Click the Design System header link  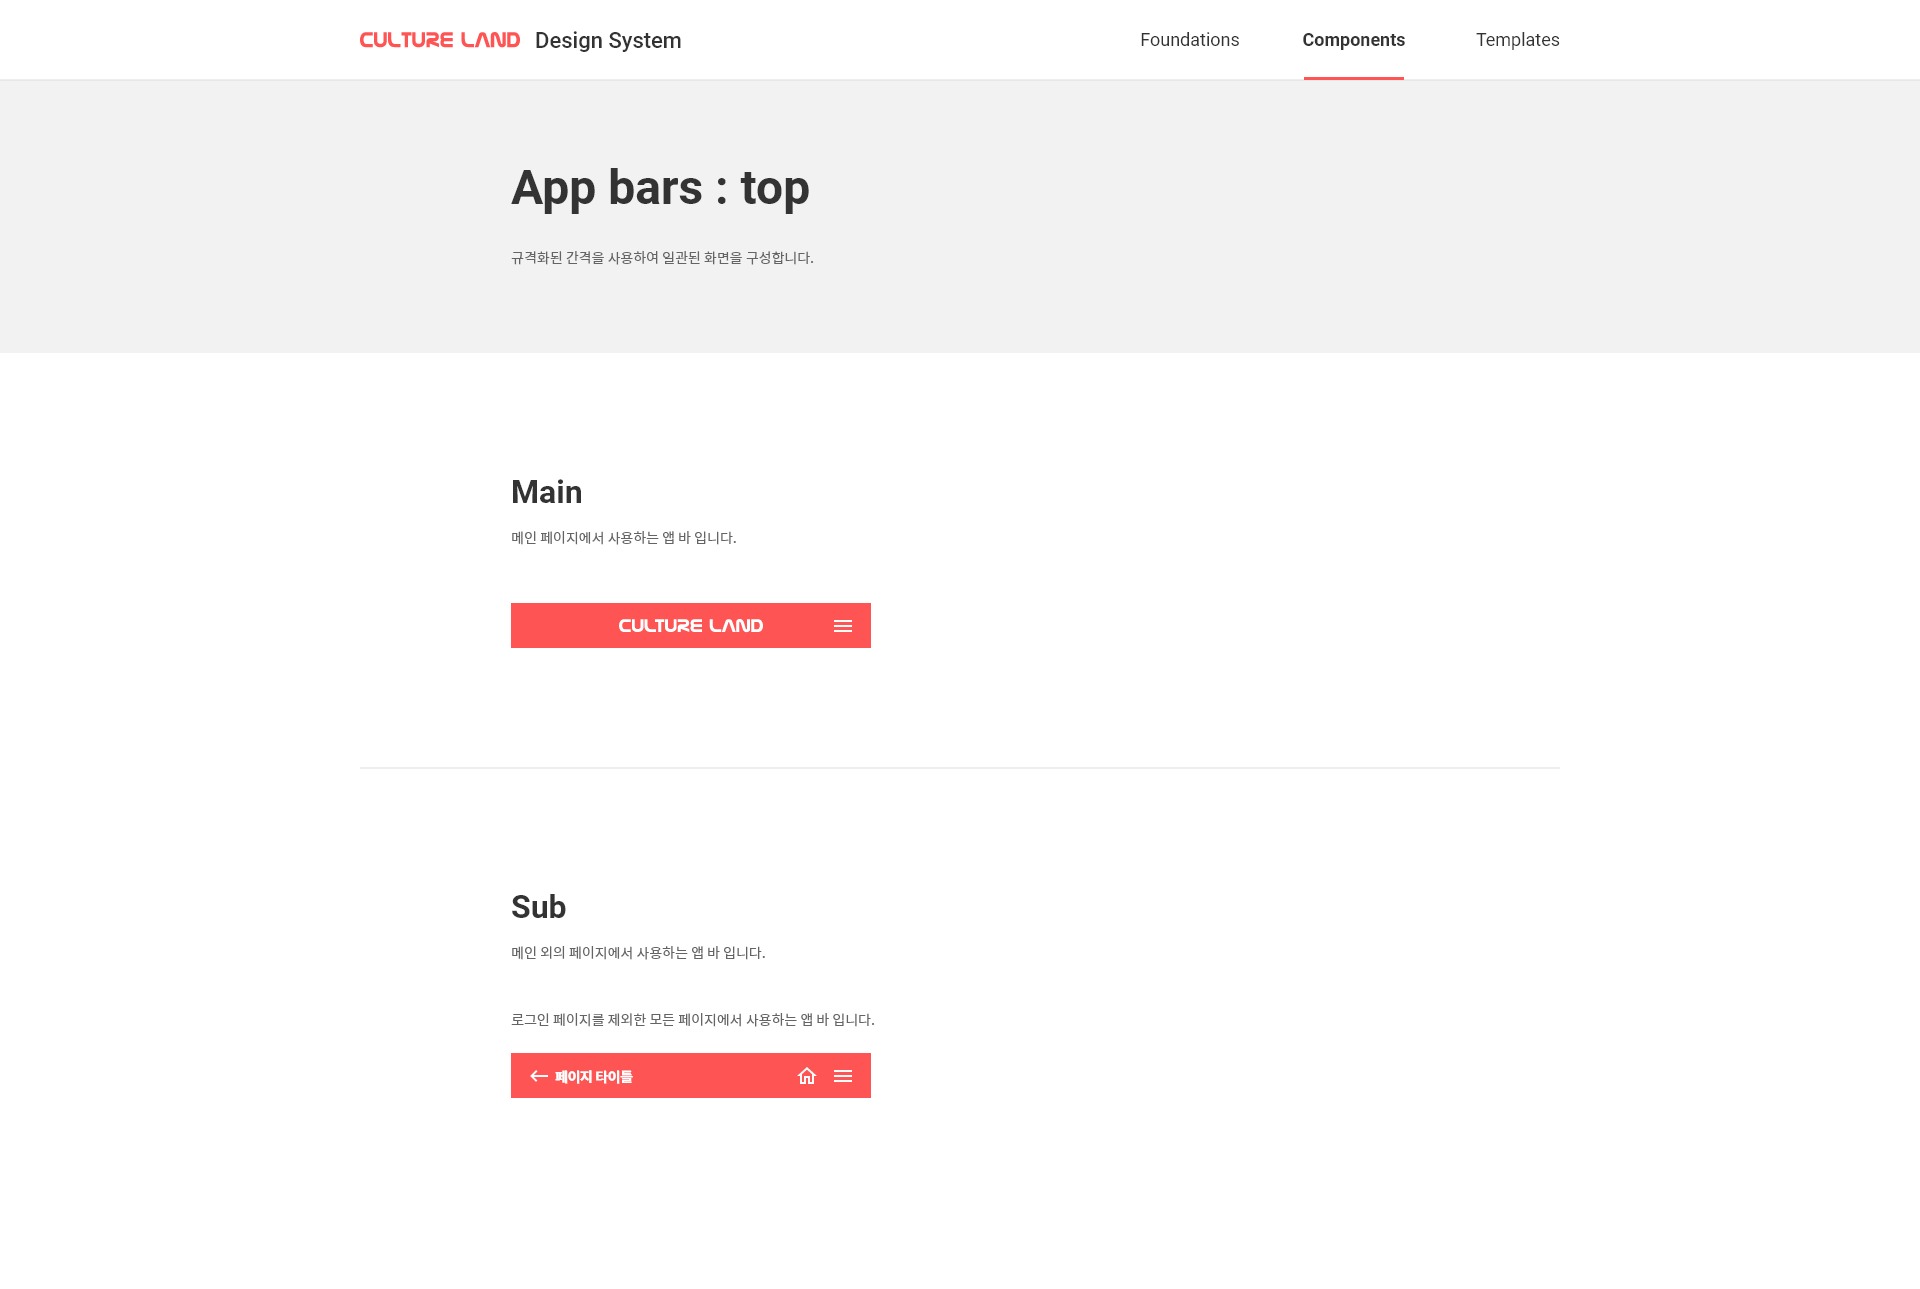608,39
